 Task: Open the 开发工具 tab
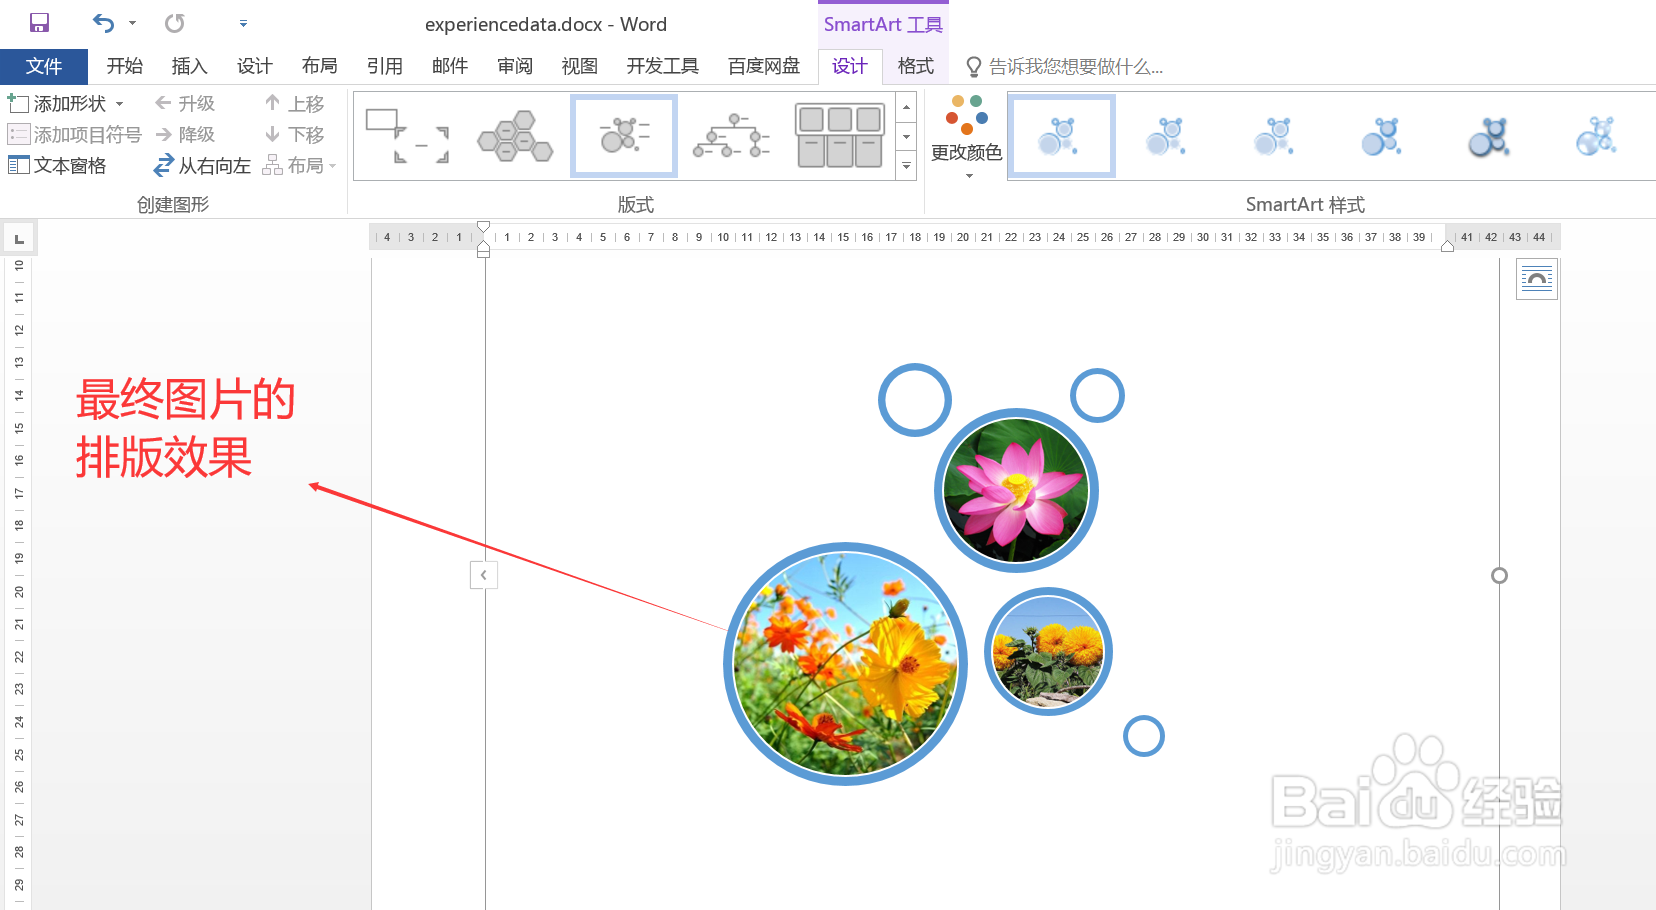[x=663, y=66]
